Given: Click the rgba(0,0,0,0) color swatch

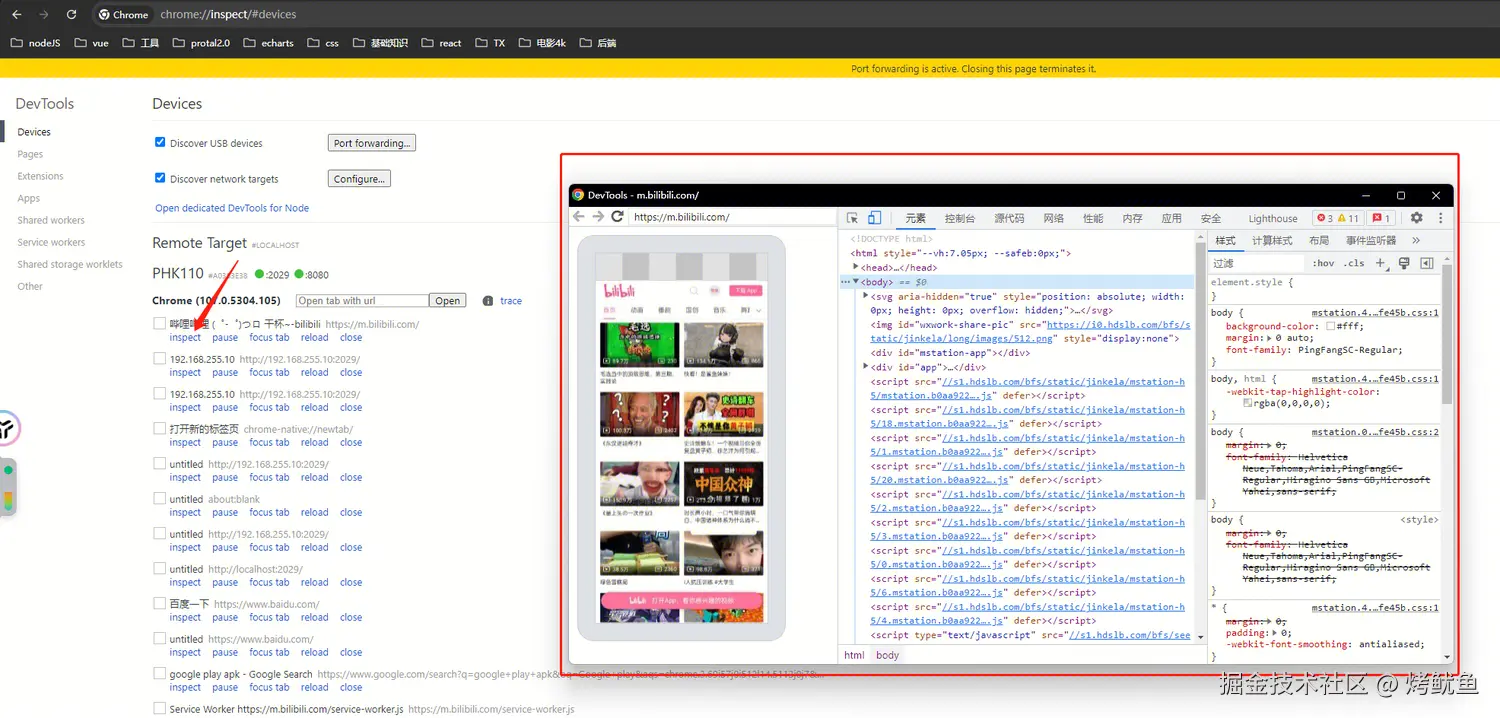Looking at the screenshot, I should click(1247, 403).
